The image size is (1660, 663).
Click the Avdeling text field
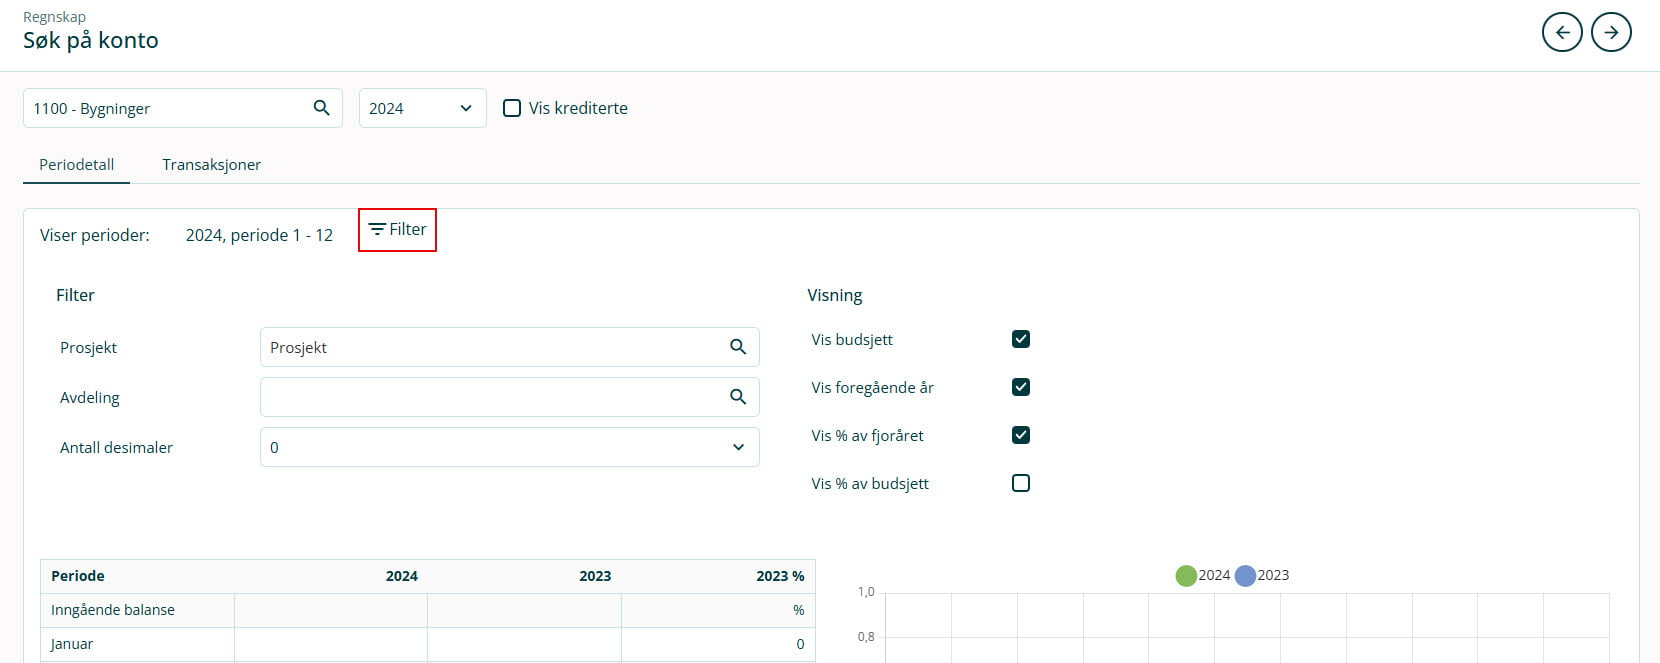[x=490, y=397]
